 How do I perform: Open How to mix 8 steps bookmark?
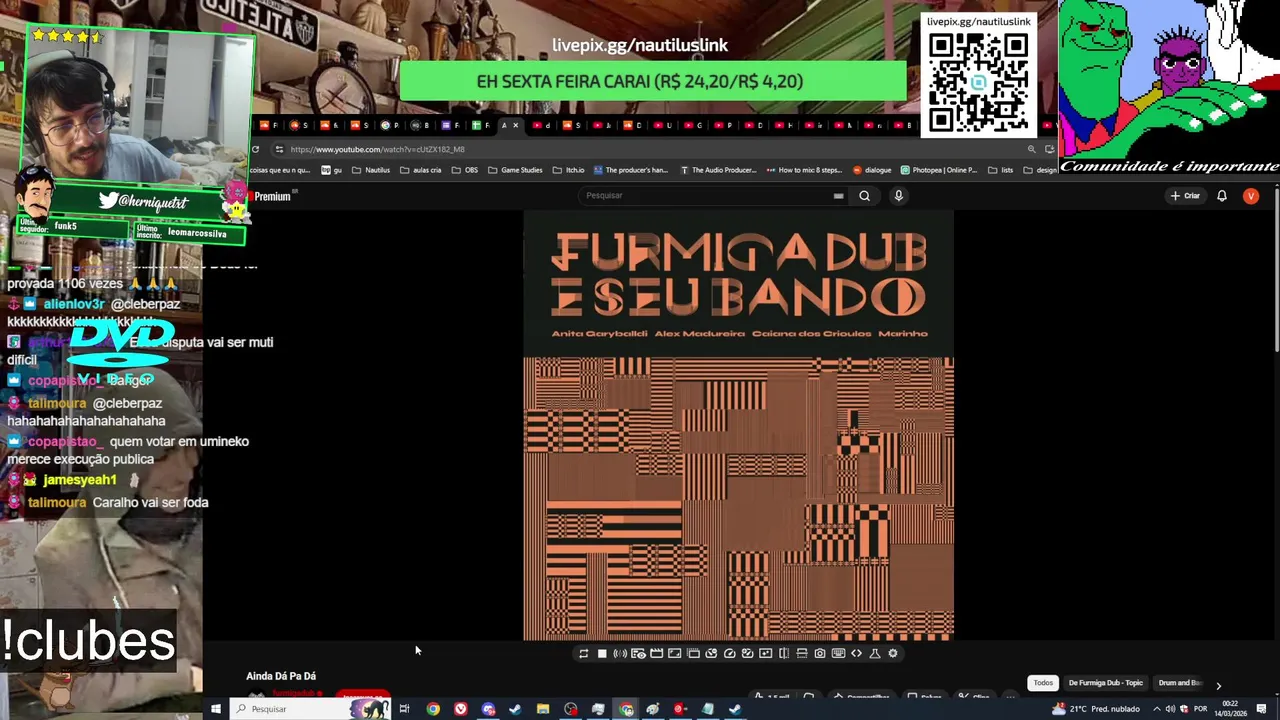point(805,170)
